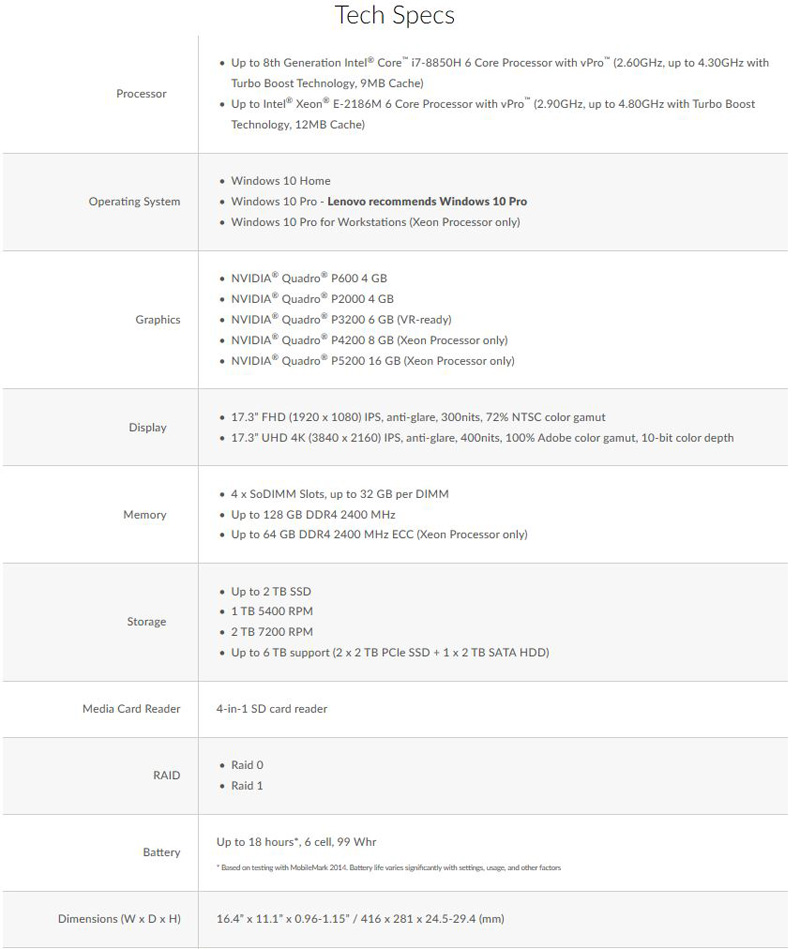Click the Display row label
The height and width of the screenshot is (949, 800).
point(148,428)
